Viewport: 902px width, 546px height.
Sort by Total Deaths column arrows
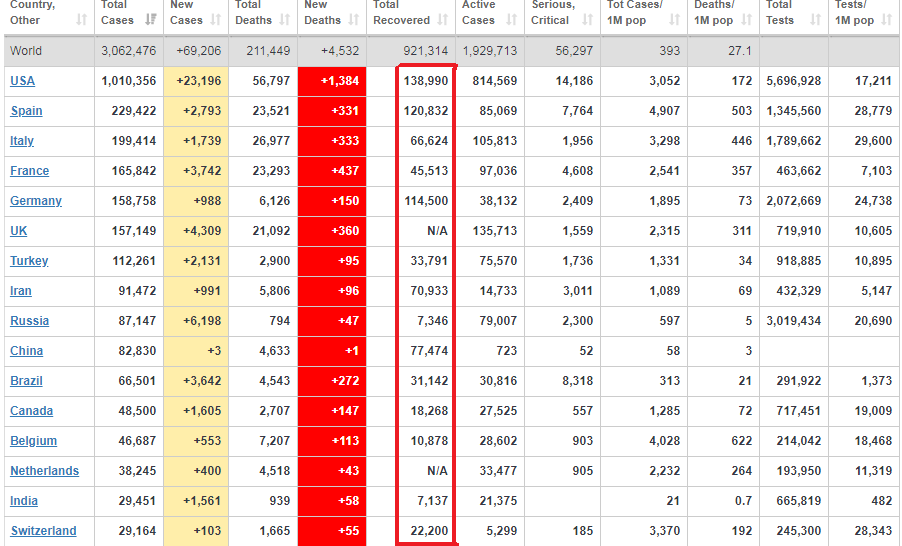285,20
